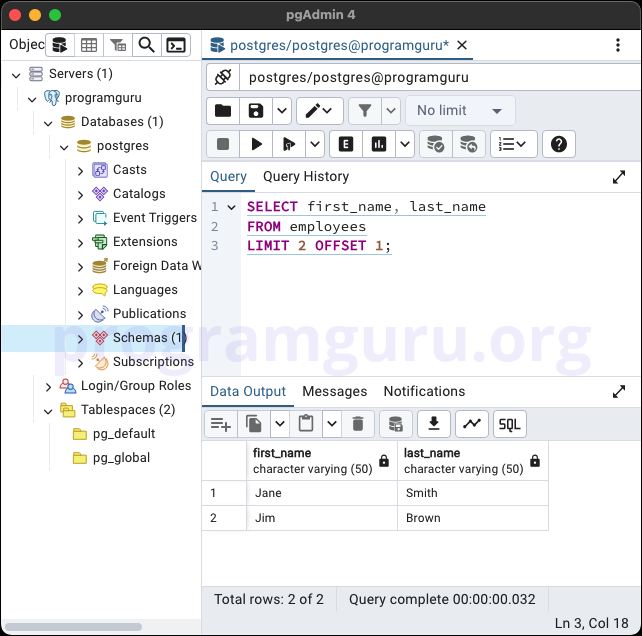The image size is (642, 636).
Task: Download results as CSV
Action: 434,424
